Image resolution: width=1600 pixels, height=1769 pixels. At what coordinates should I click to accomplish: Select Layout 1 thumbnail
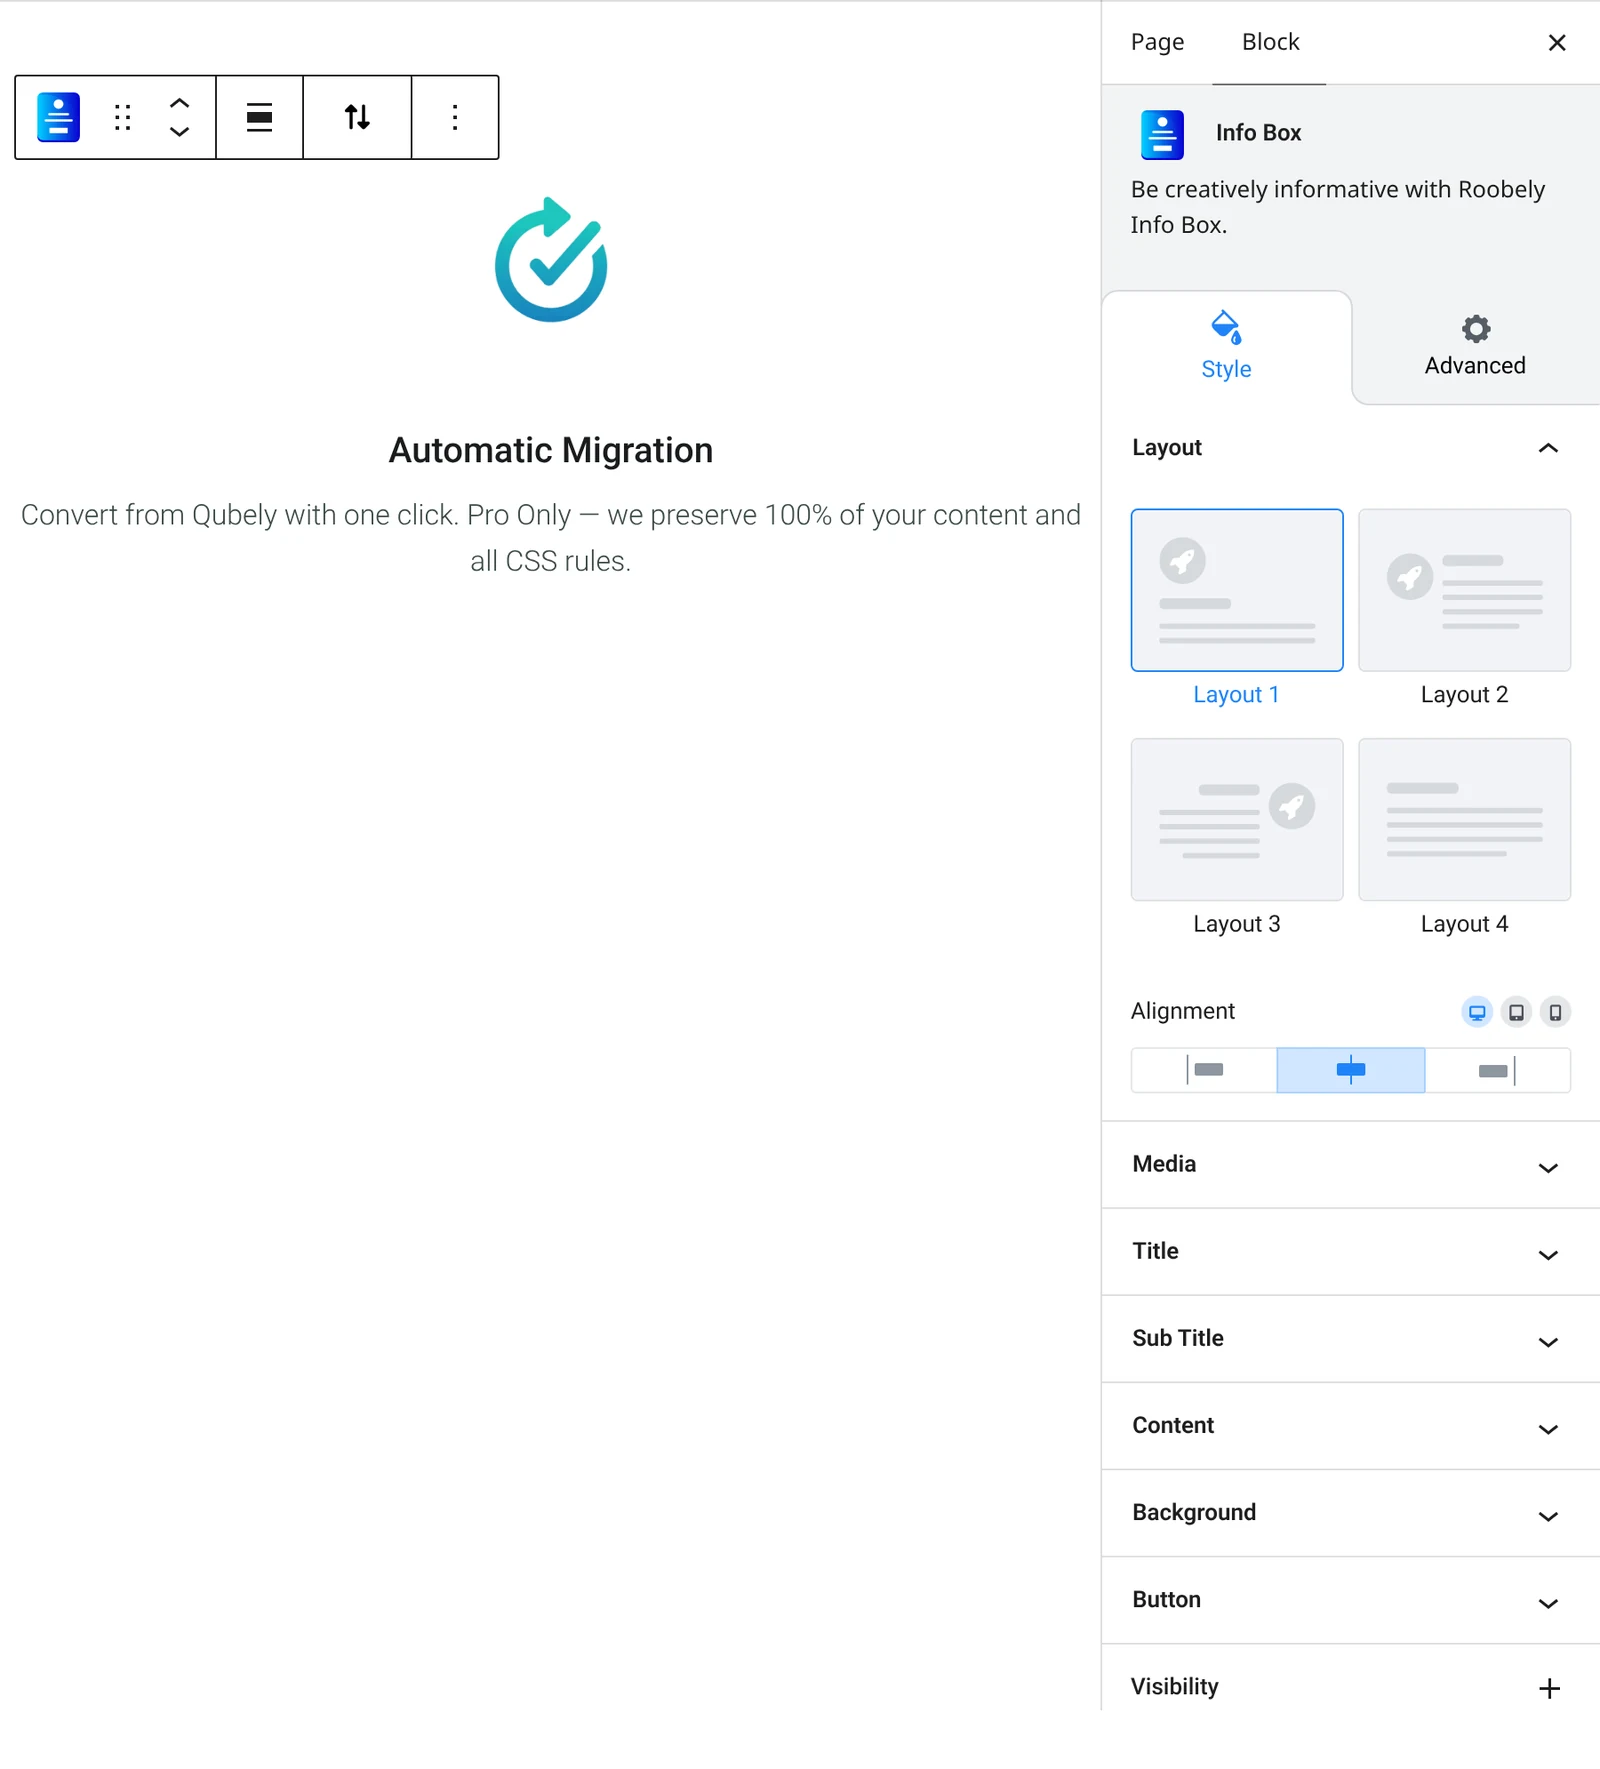(x=1237, y=590)
